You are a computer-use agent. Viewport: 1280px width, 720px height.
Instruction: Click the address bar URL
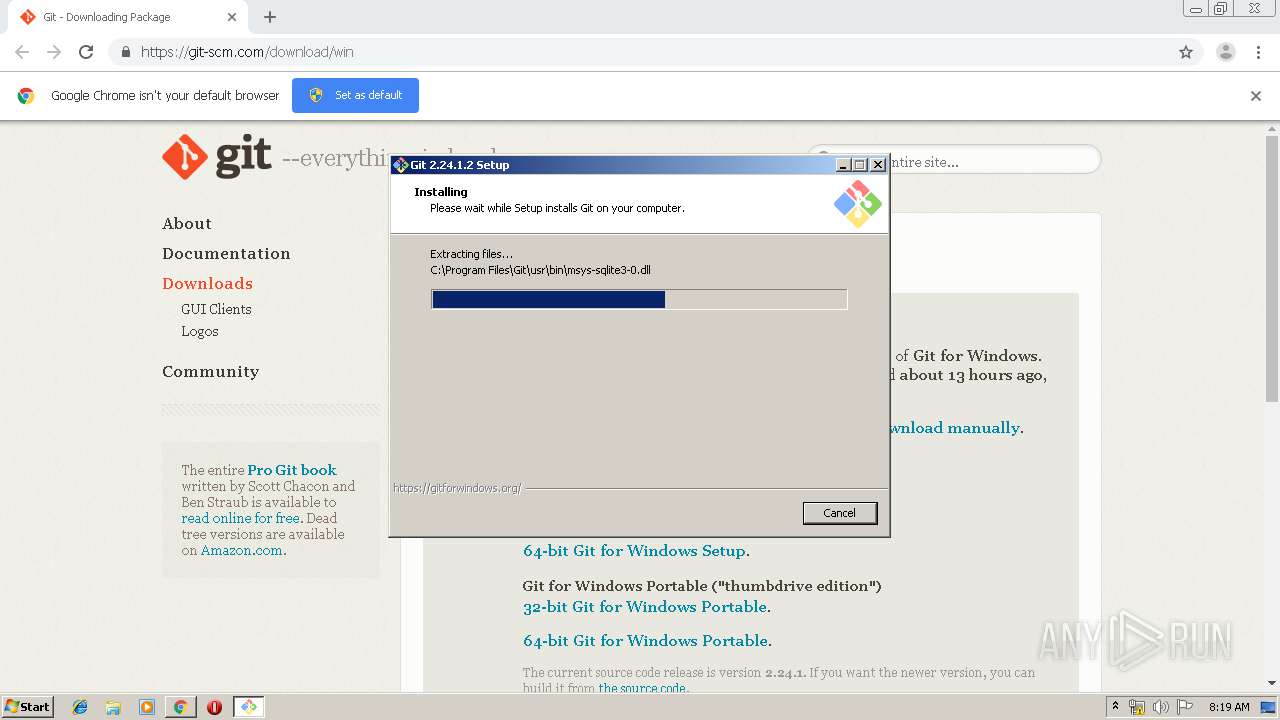pos(247,52)
